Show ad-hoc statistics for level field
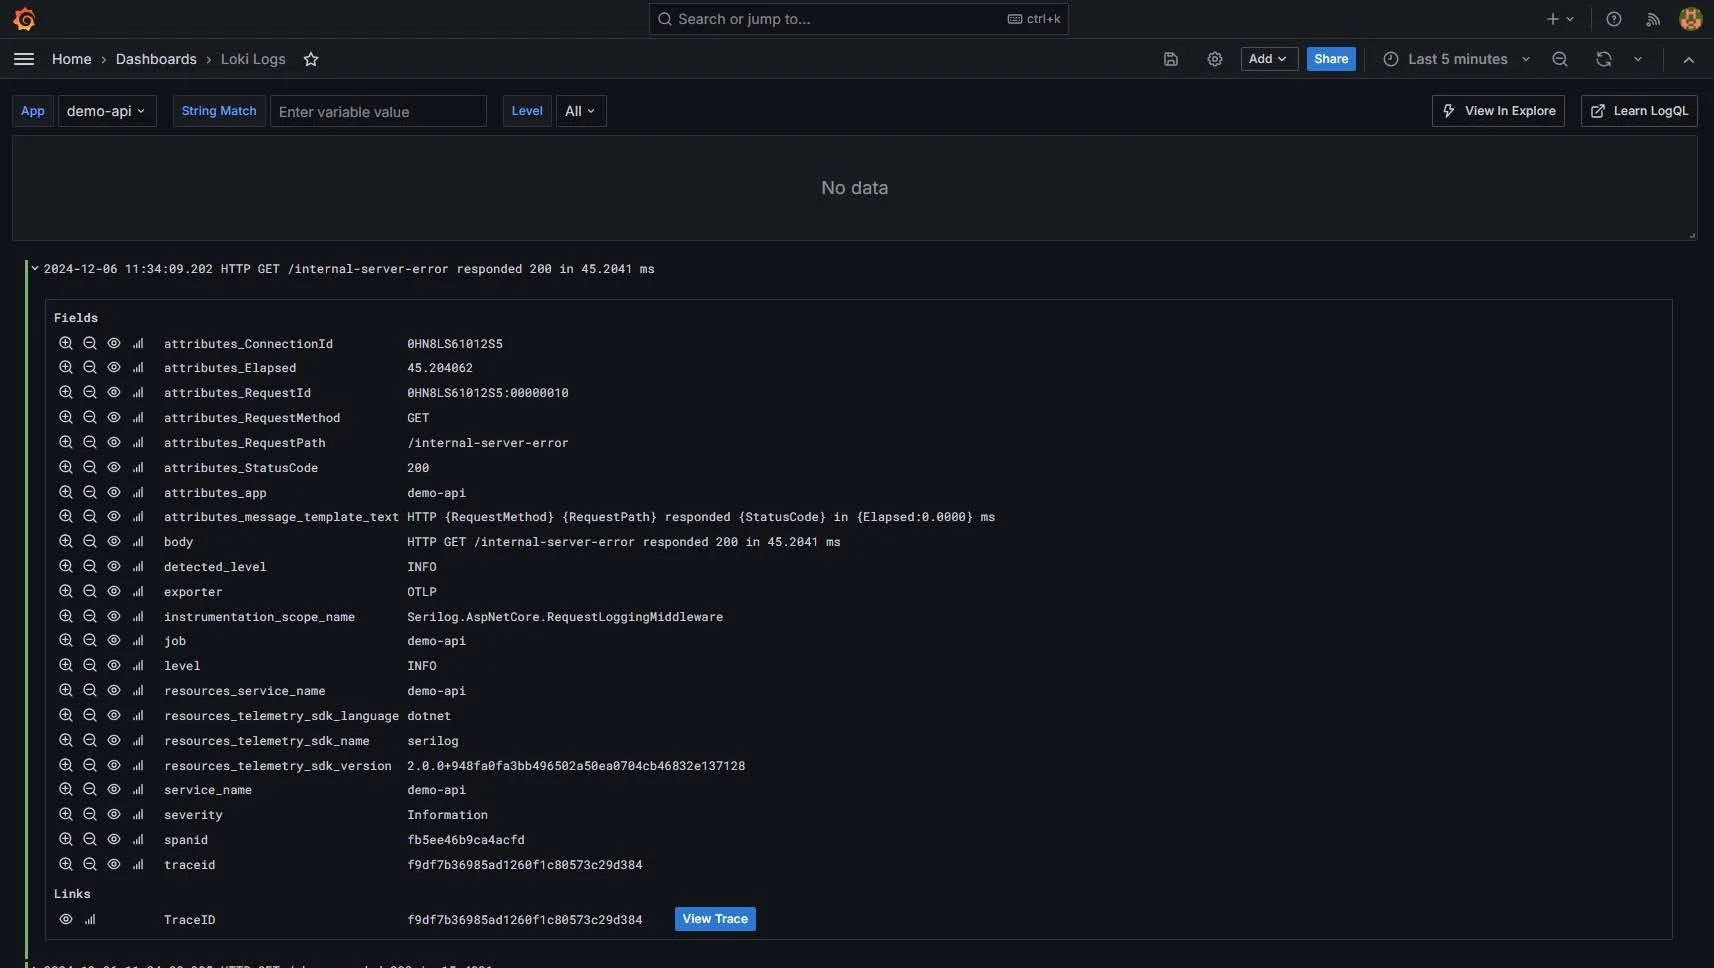 138,665
